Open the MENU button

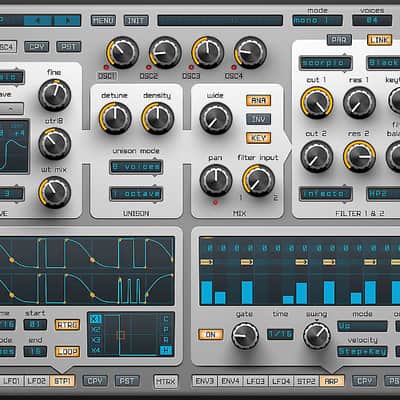coord(103,21)
